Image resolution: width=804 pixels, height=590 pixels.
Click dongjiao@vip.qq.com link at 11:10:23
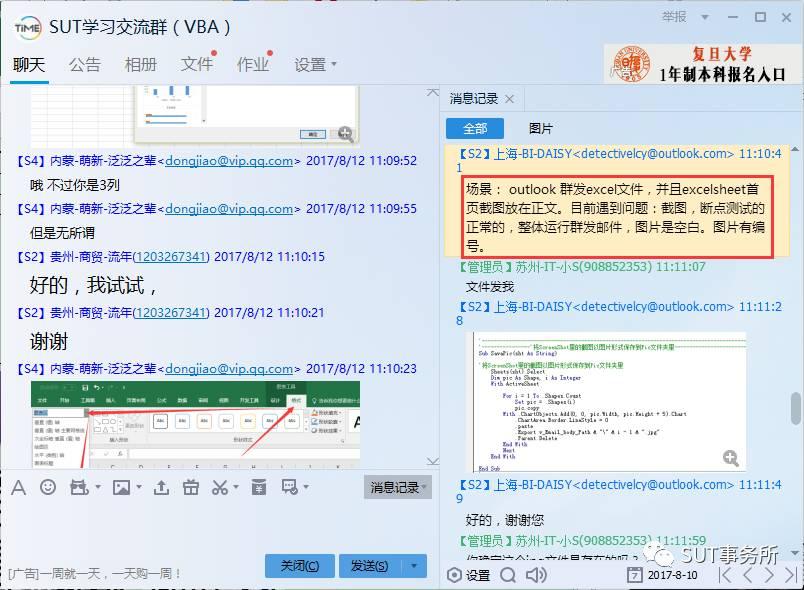click(x=230, y=369)
